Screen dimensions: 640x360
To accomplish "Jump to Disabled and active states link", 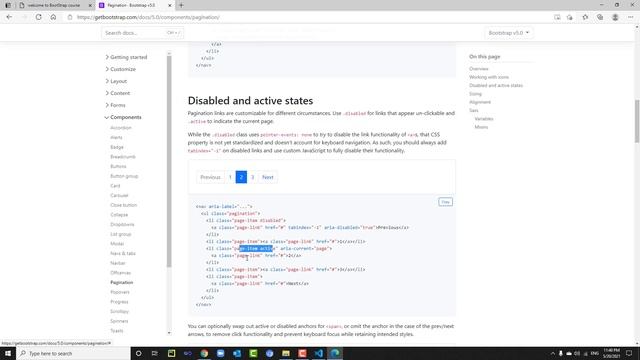I will coord(496,86).
